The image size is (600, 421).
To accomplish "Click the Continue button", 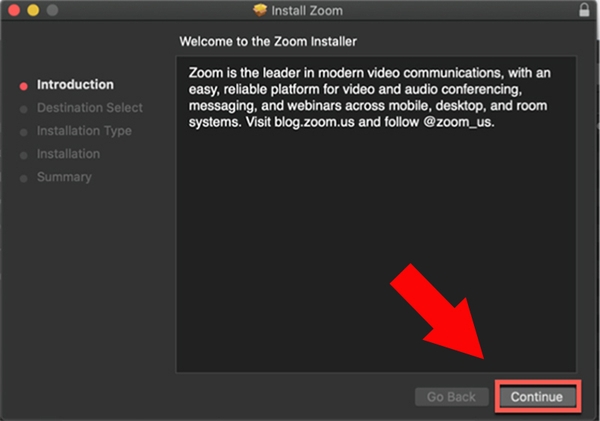I will coord(538,397).
